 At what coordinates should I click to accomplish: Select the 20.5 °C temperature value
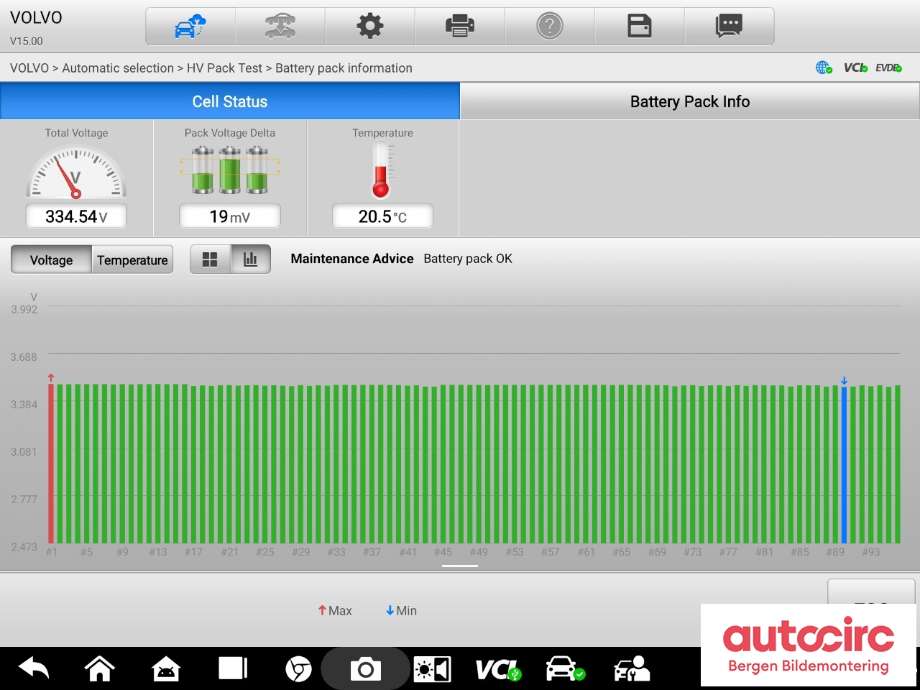point(383,217)
